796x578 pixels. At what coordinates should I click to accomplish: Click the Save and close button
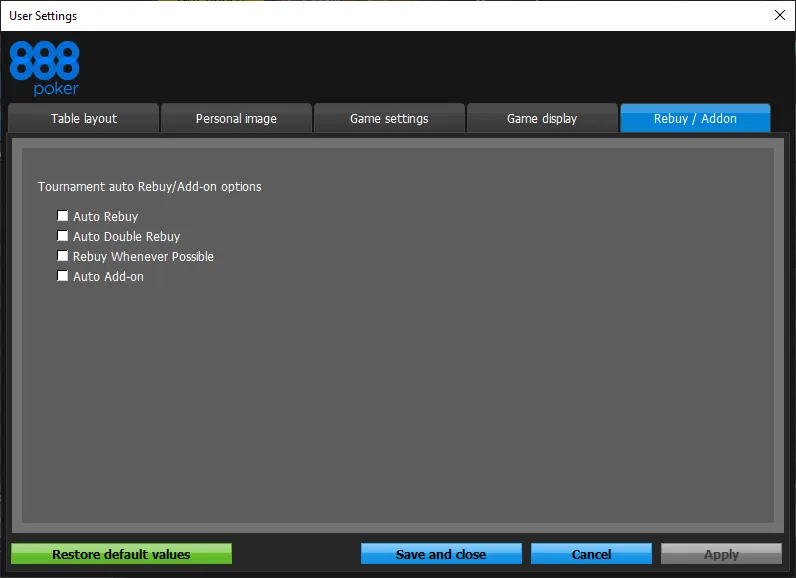click(441, 554)
